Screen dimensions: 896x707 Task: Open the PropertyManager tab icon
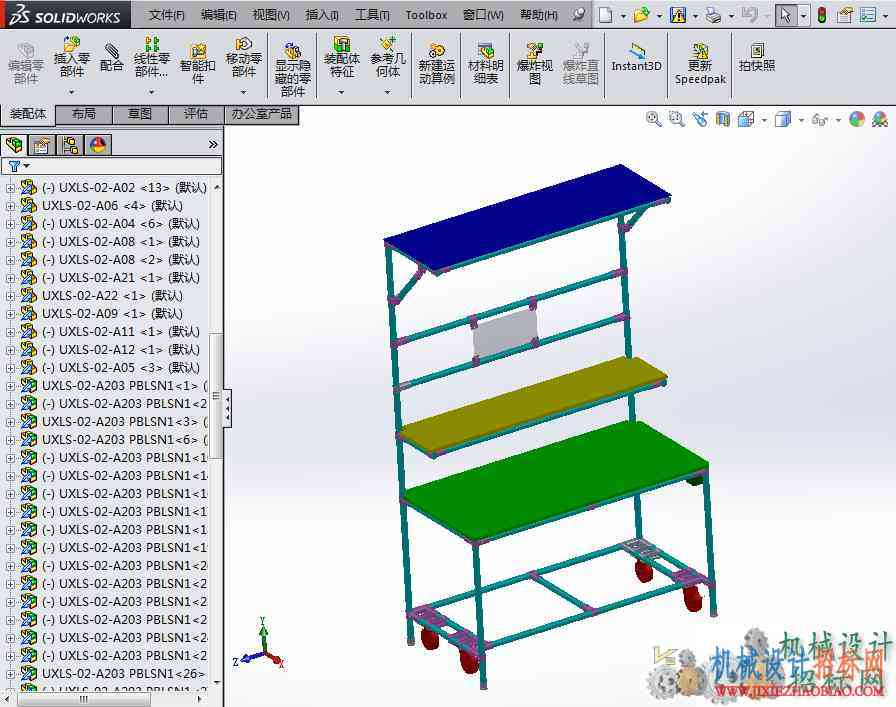click(x=41, y=145)
